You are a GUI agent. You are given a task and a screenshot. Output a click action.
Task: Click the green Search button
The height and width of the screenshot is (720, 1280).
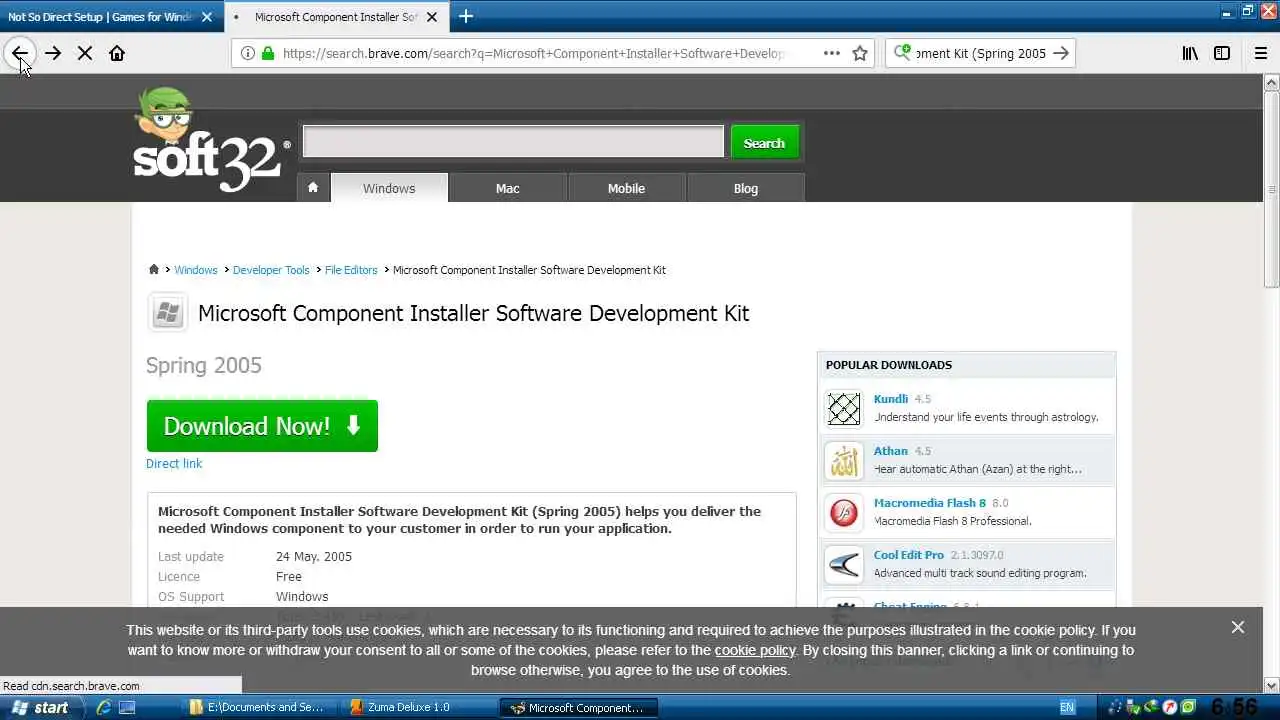click(764, 142)
